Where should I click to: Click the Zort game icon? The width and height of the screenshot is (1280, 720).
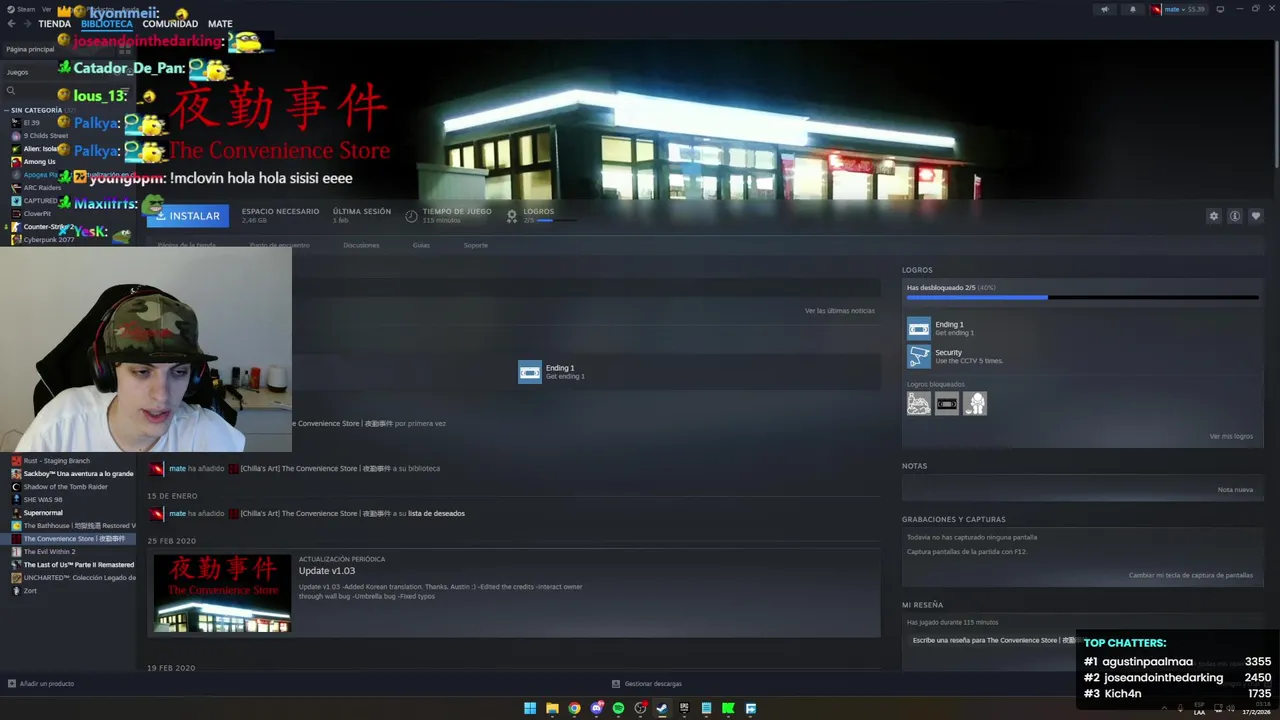pos(16,591)
